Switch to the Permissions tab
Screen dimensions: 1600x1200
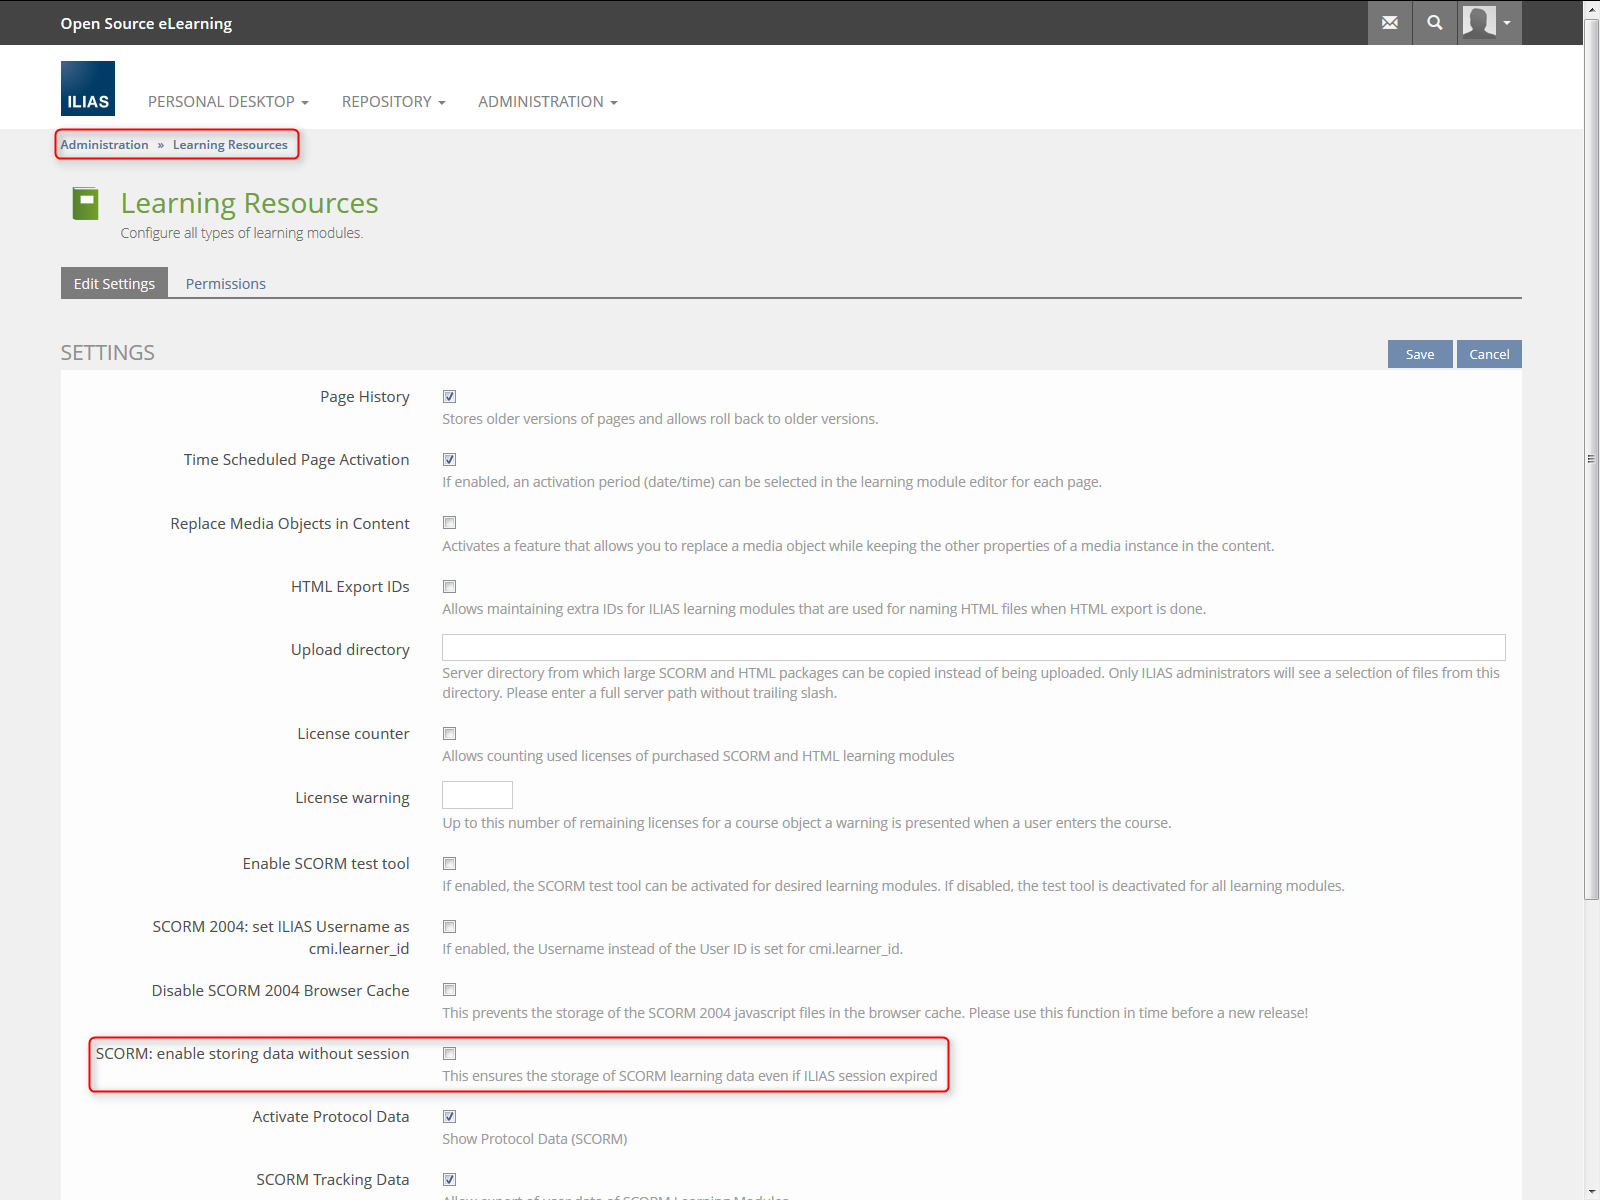click(x=226, y=284)
